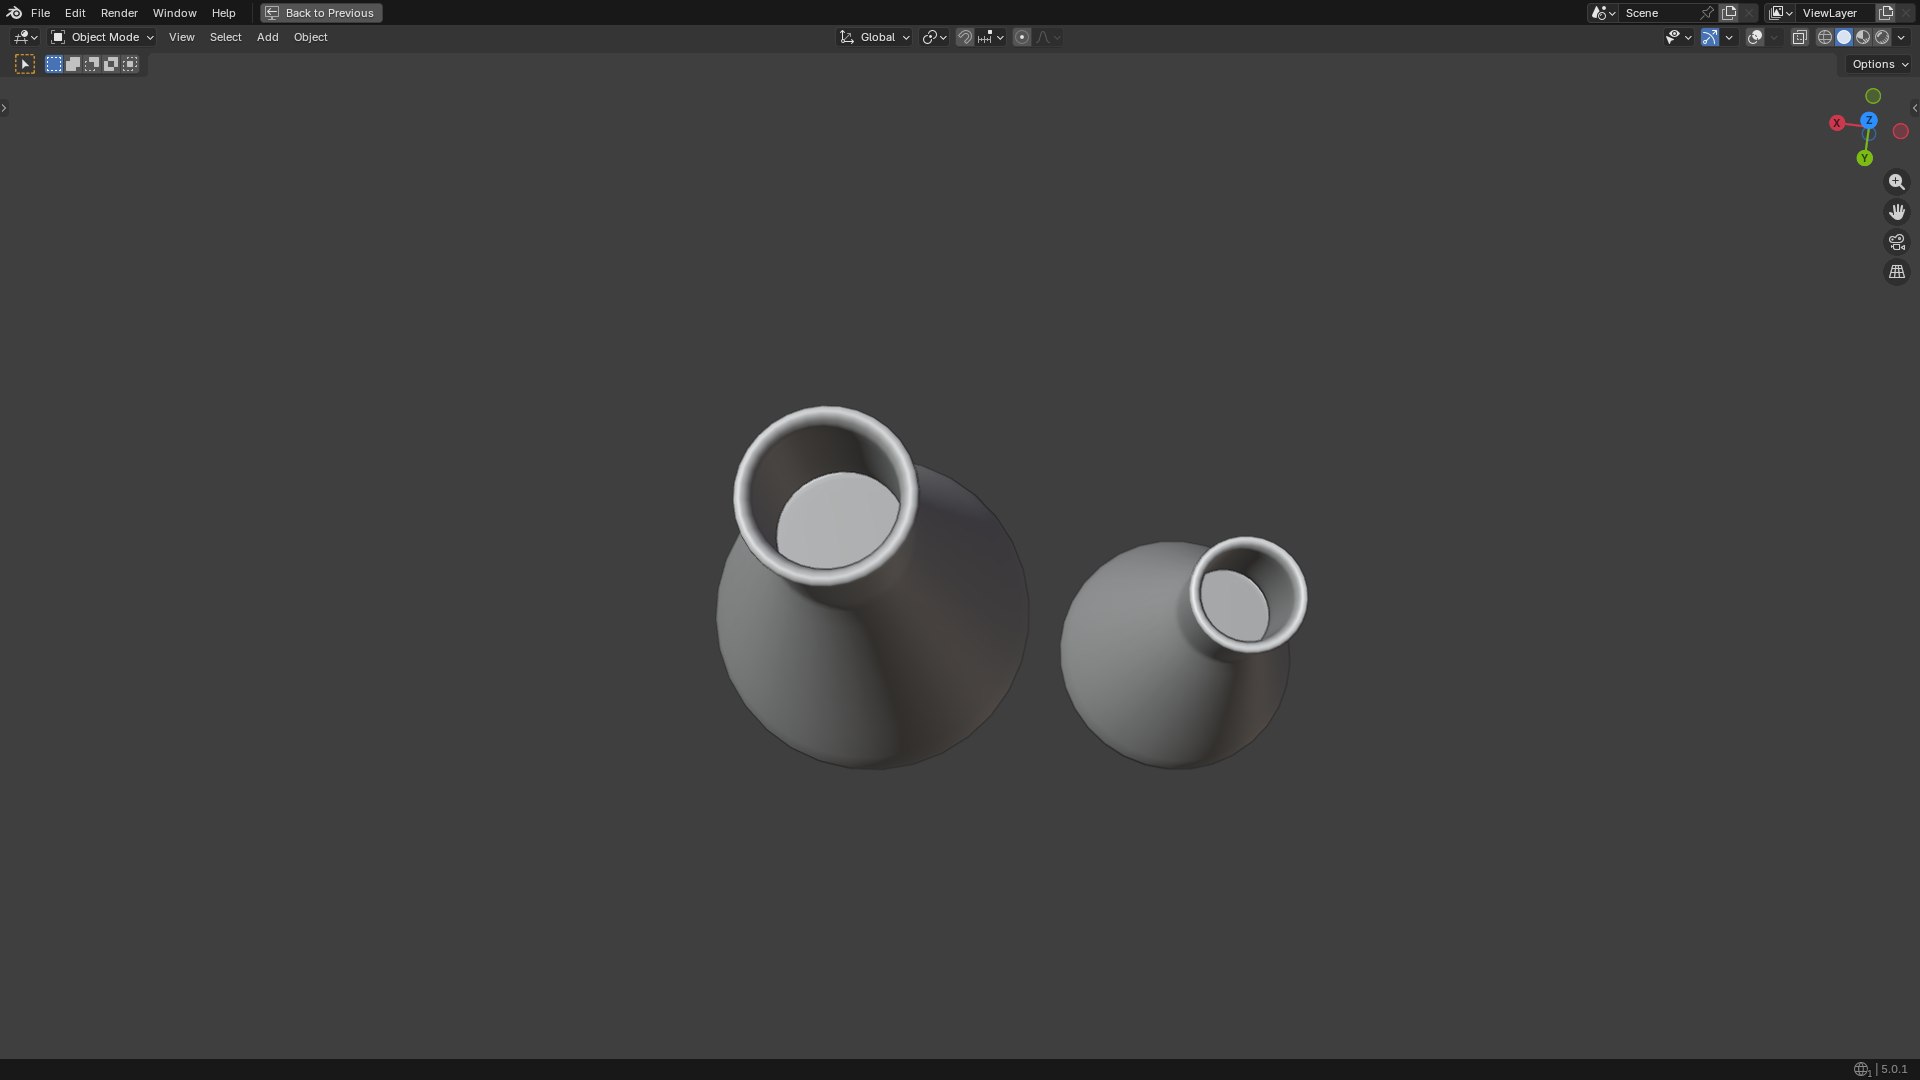Open the Window menu

[174, 13]
